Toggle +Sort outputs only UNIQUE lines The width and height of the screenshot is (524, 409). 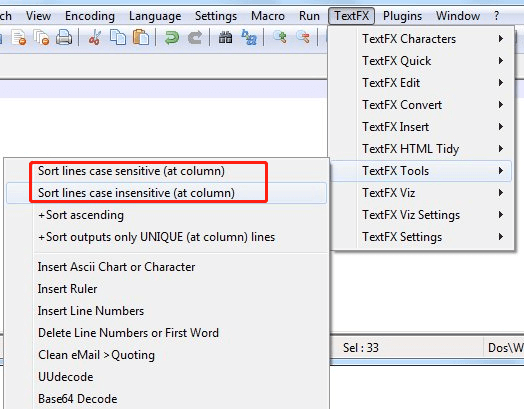pos(166,237)
